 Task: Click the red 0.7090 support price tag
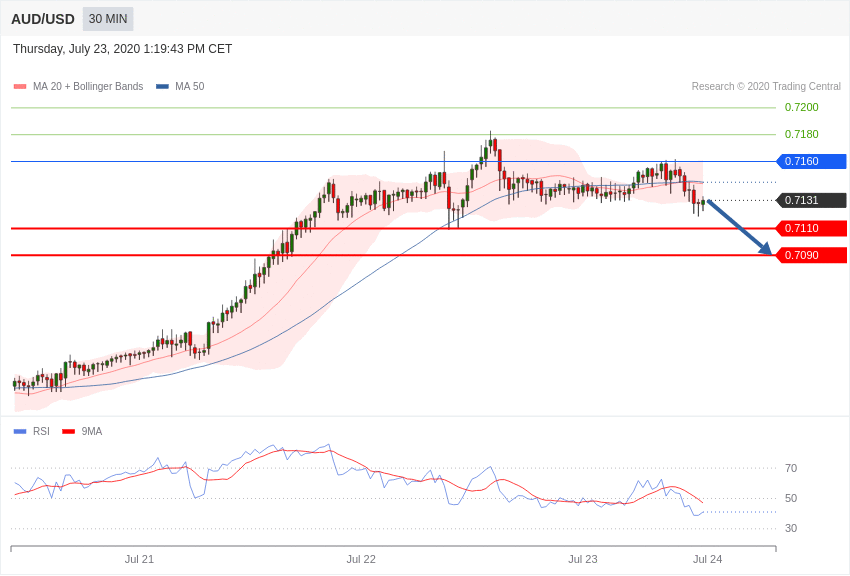pos(811,255)
